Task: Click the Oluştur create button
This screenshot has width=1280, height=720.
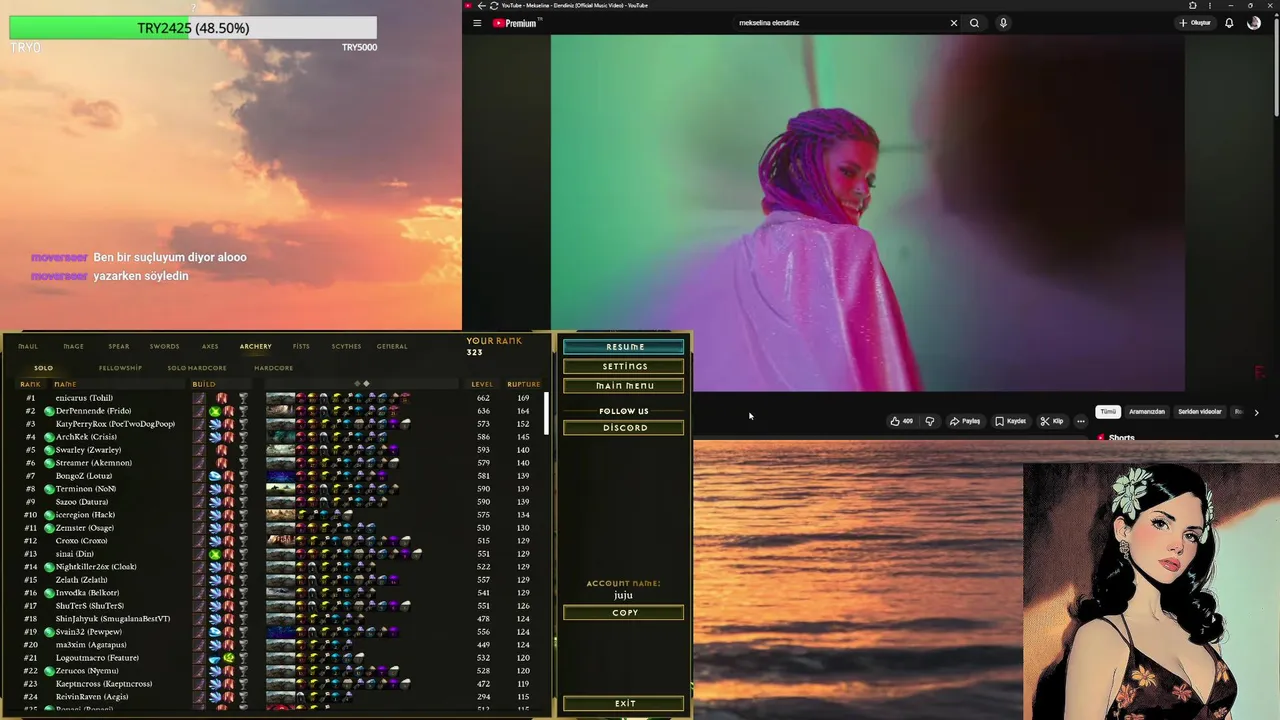Action: 1195,23
